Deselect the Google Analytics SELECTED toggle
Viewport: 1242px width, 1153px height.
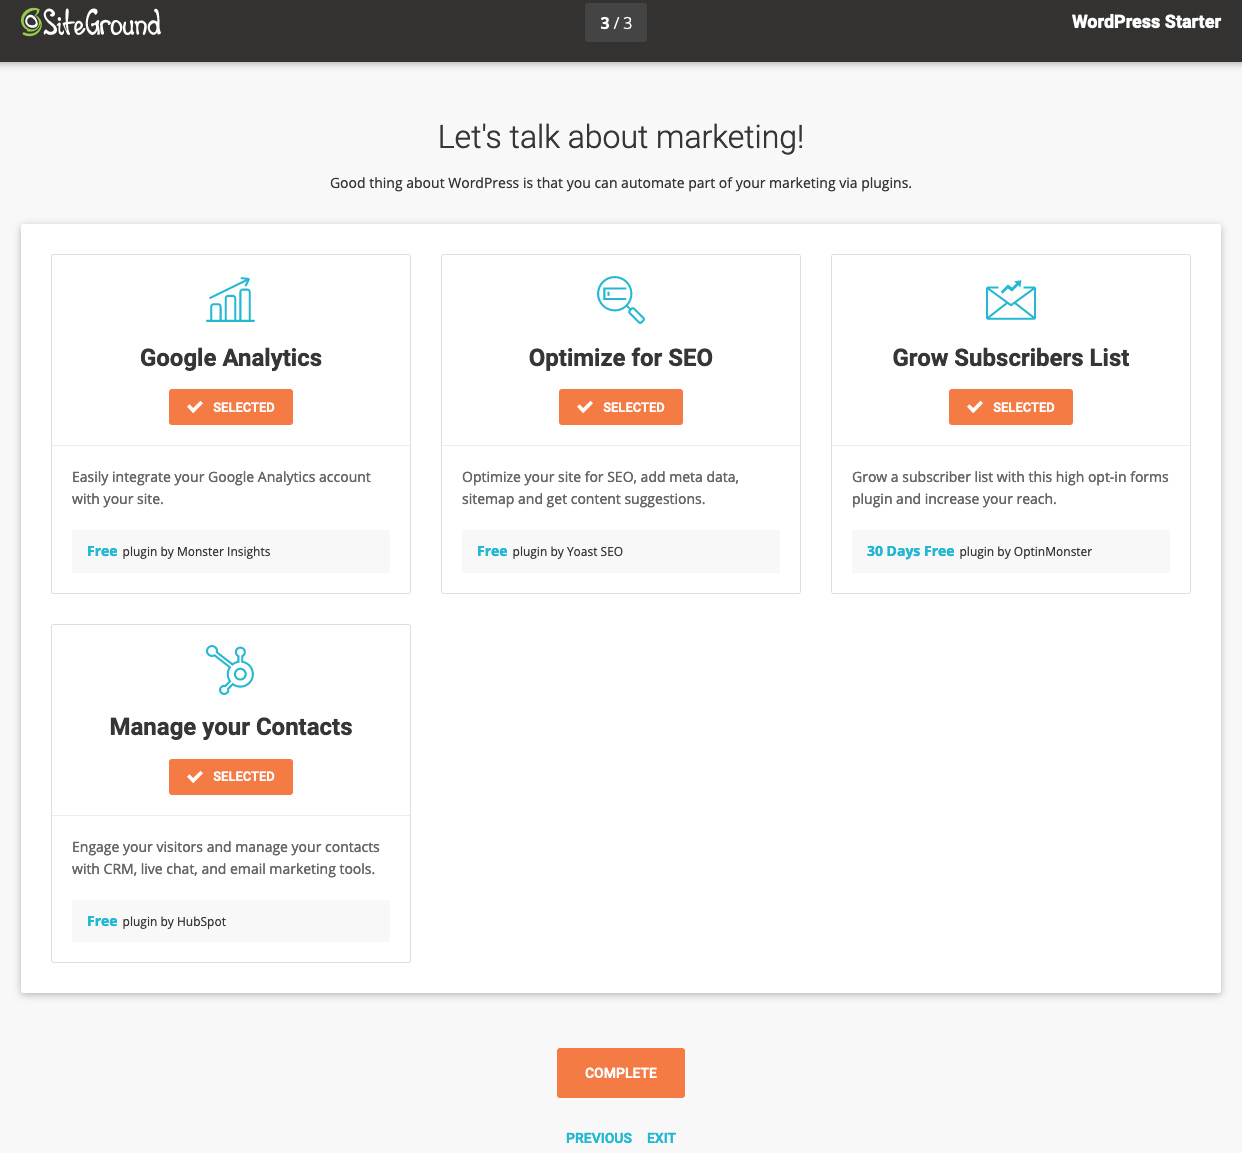tap(231, 407)
